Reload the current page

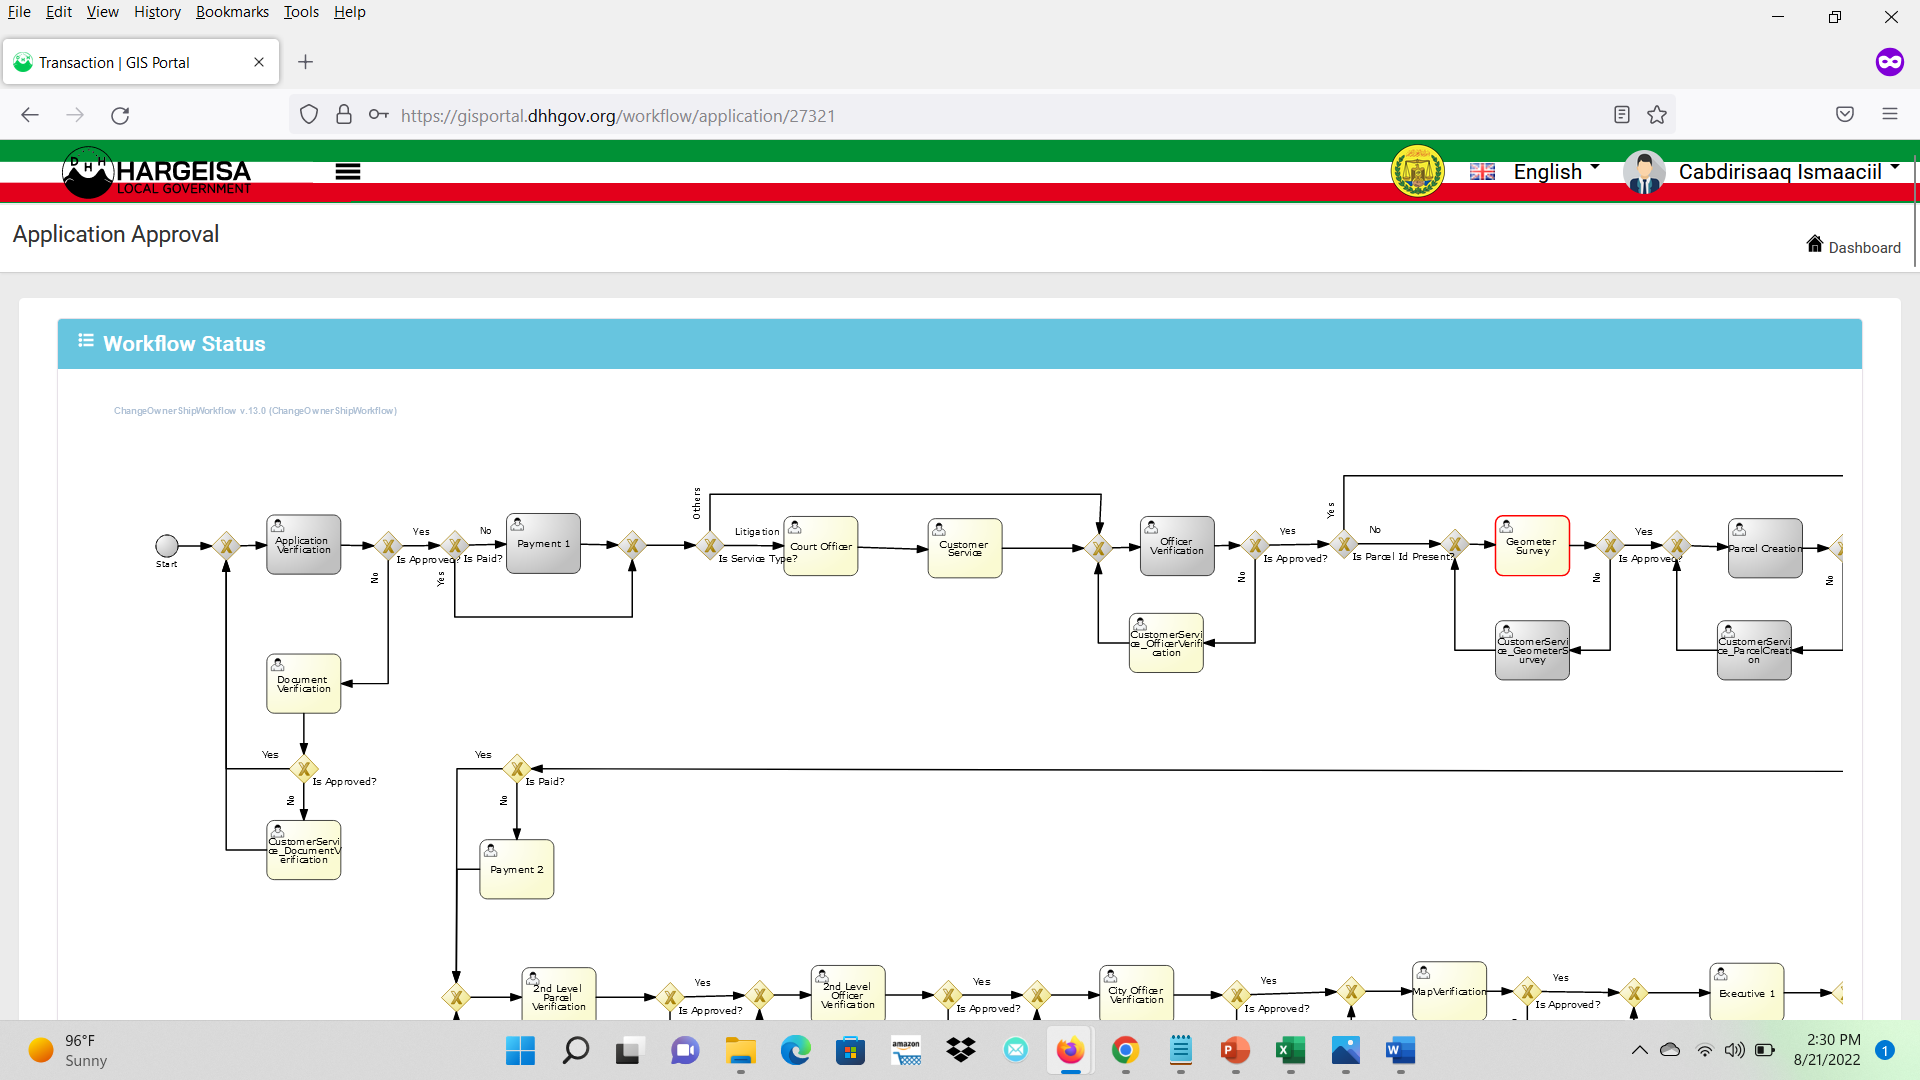[120, 115]
